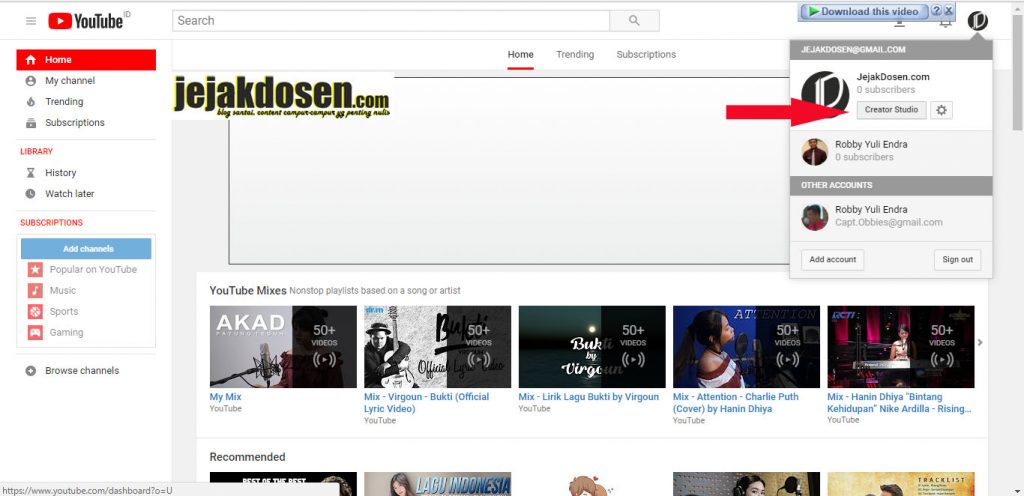Click the Home icon in sidebar
Screen dimensions: 1024x496
click(31, 60)
